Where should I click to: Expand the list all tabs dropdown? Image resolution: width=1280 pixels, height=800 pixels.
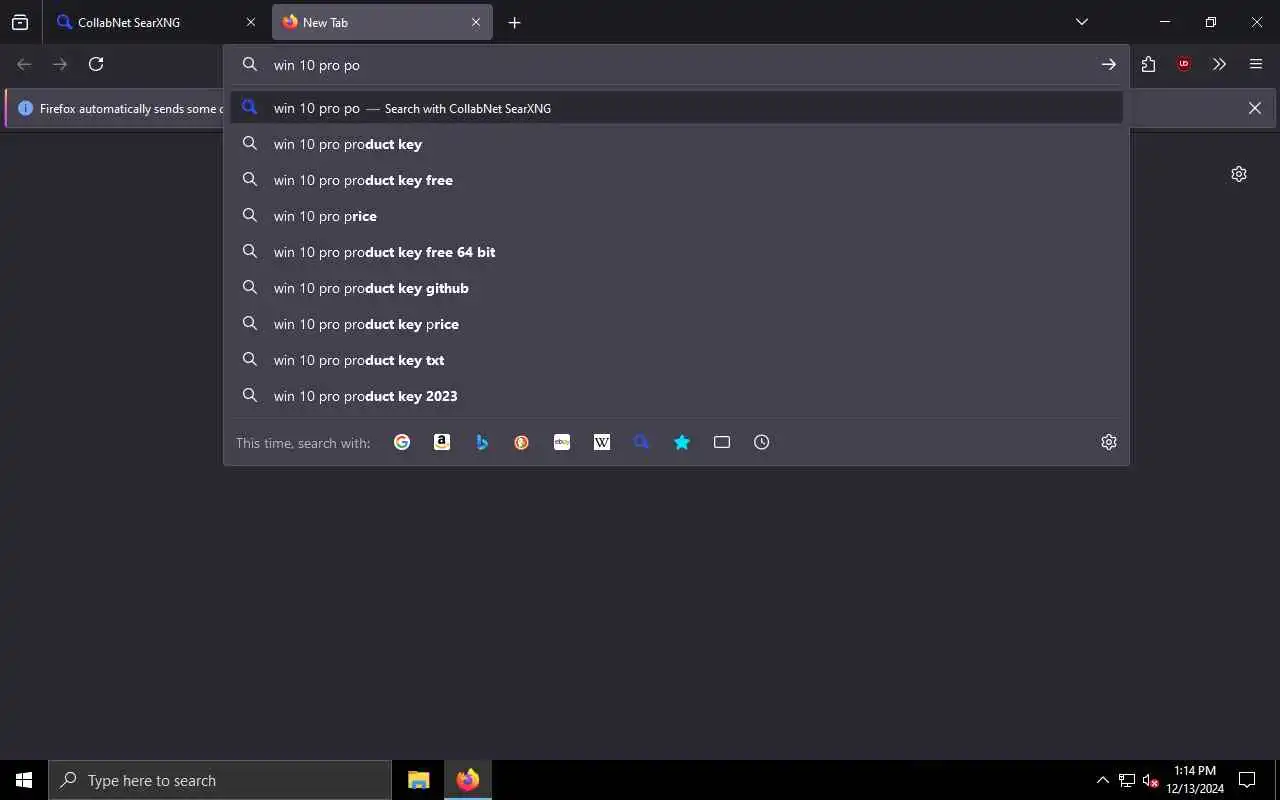1081,22
